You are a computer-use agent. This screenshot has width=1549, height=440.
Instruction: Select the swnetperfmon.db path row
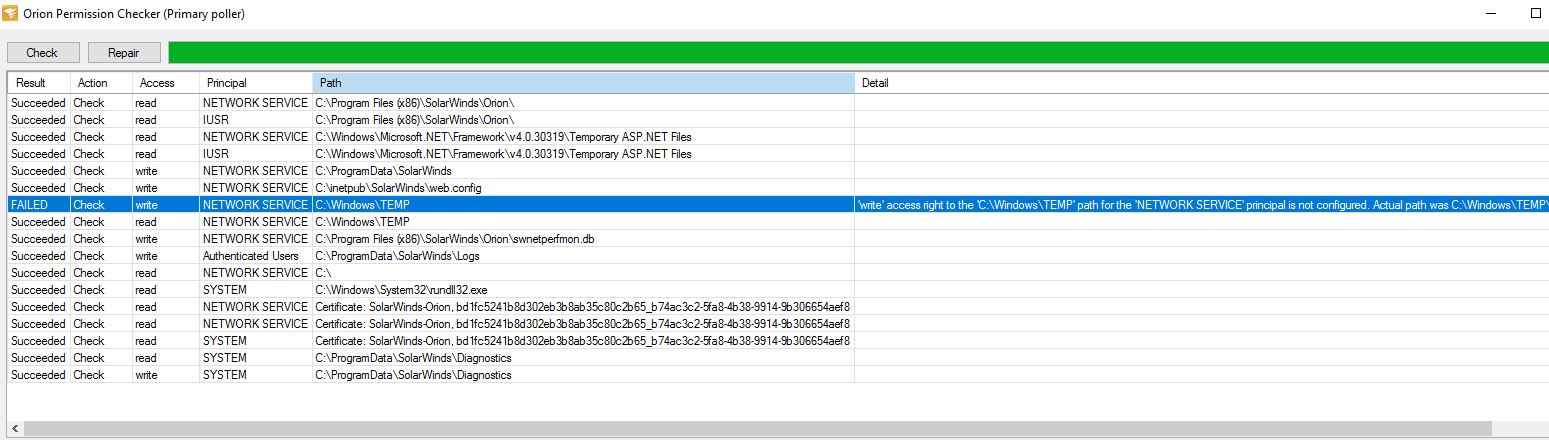click(778, 239)
